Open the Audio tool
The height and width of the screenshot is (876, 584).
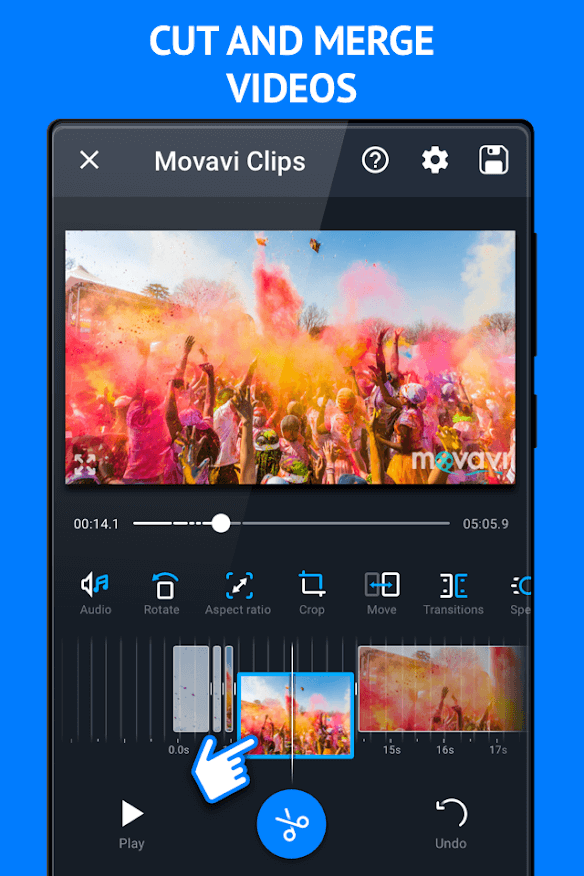pyautogui.click(x=95, y=593)
